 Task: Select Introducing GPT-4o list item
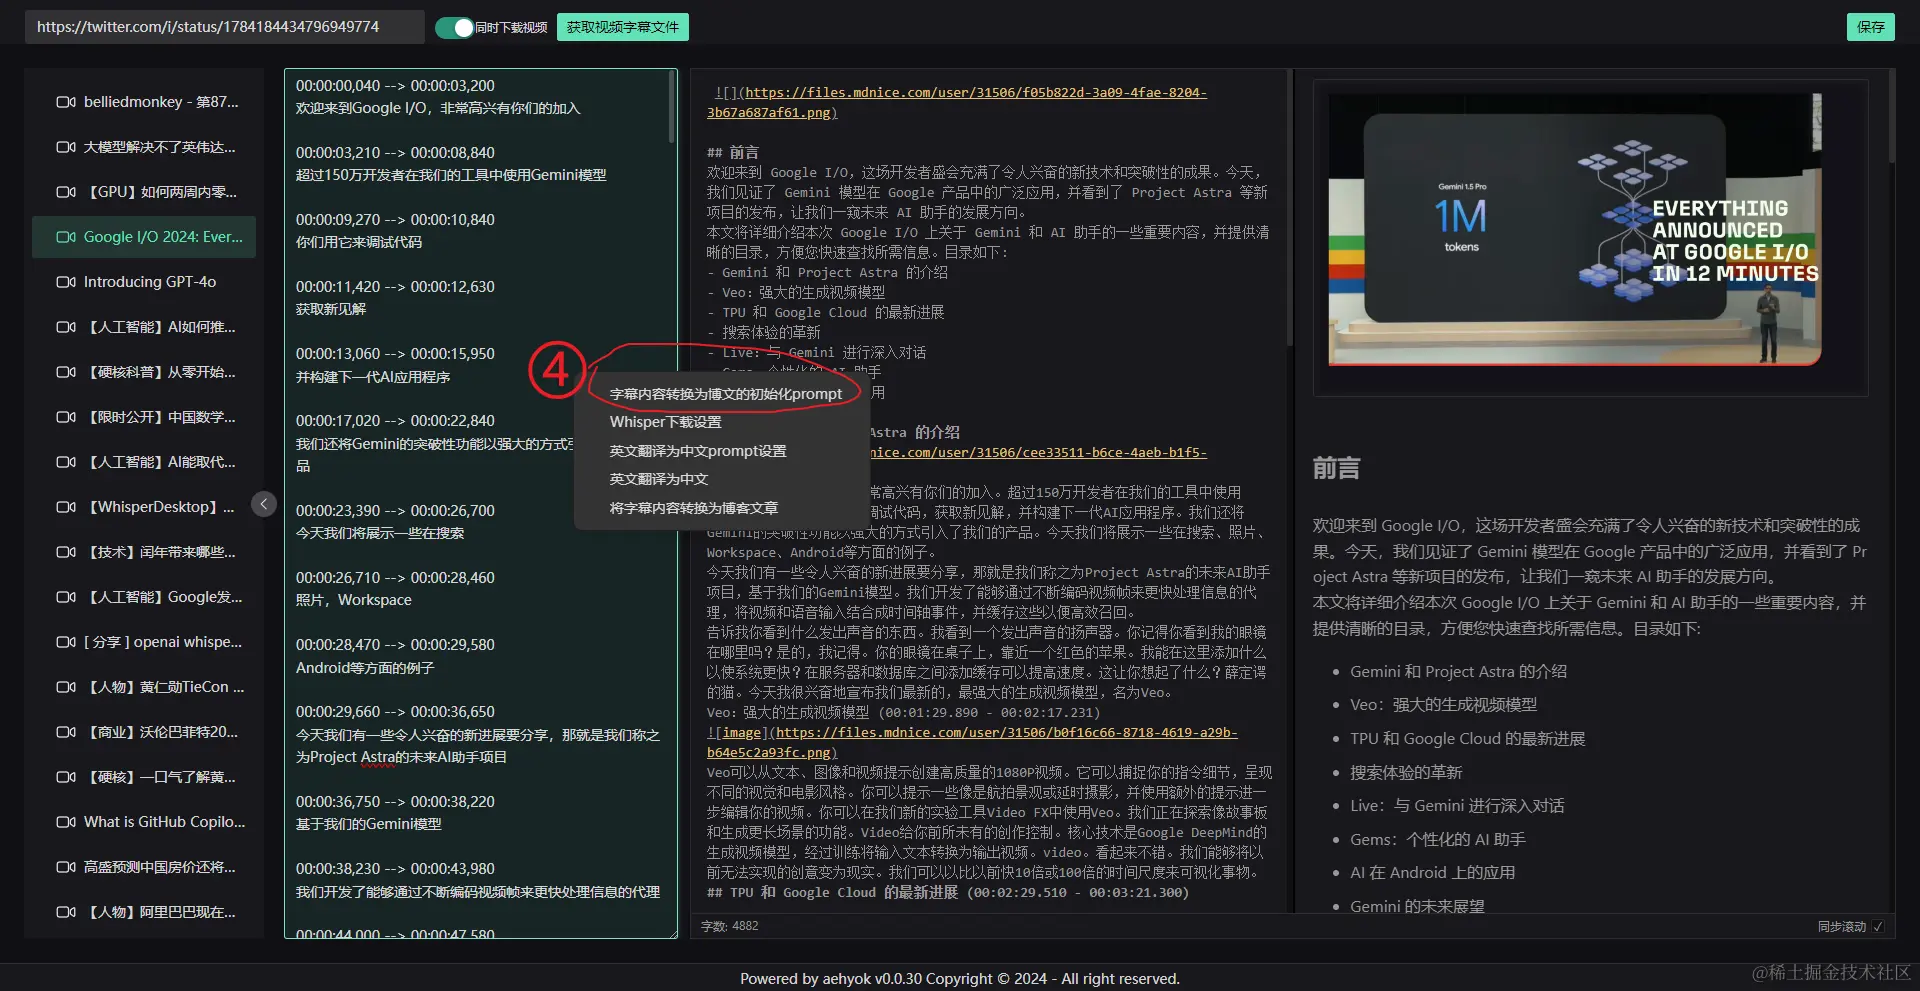(144, 282)
